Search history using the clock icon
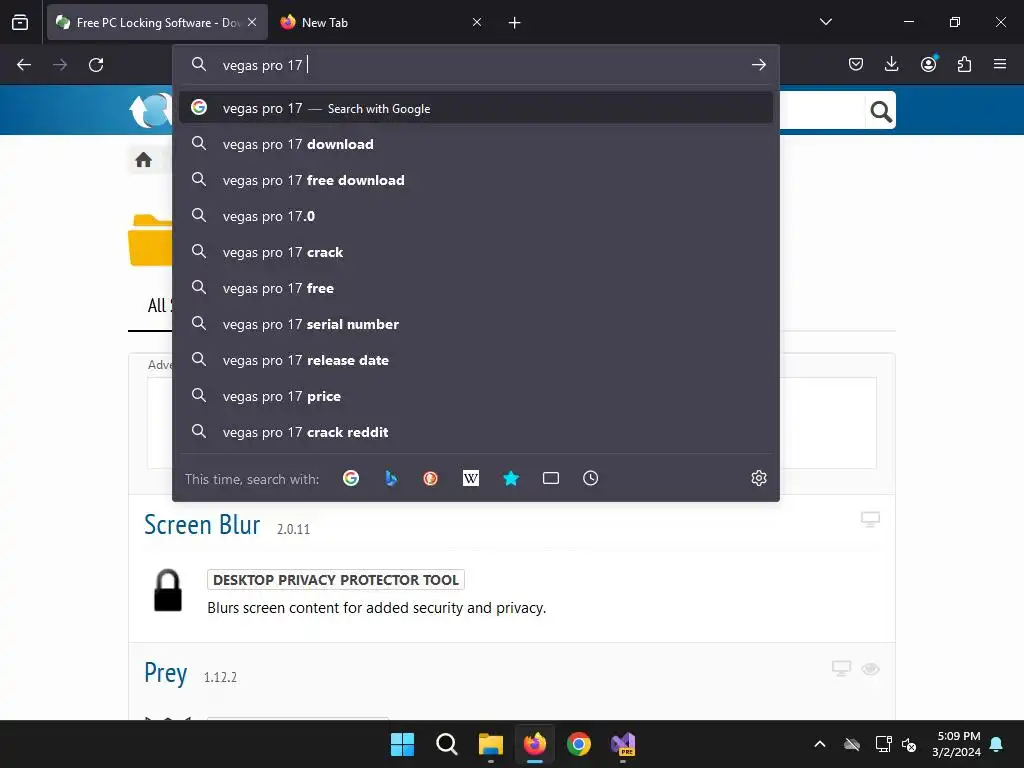Viewport: 1024px width, 768px height. click(x=590, y=478)
